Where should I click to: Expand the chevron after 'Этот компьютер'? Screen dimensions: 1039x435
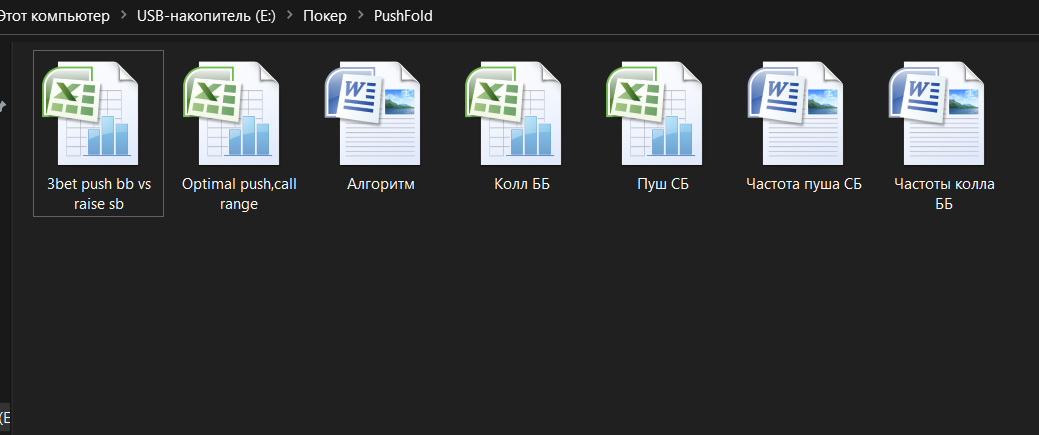coord(123,17)
